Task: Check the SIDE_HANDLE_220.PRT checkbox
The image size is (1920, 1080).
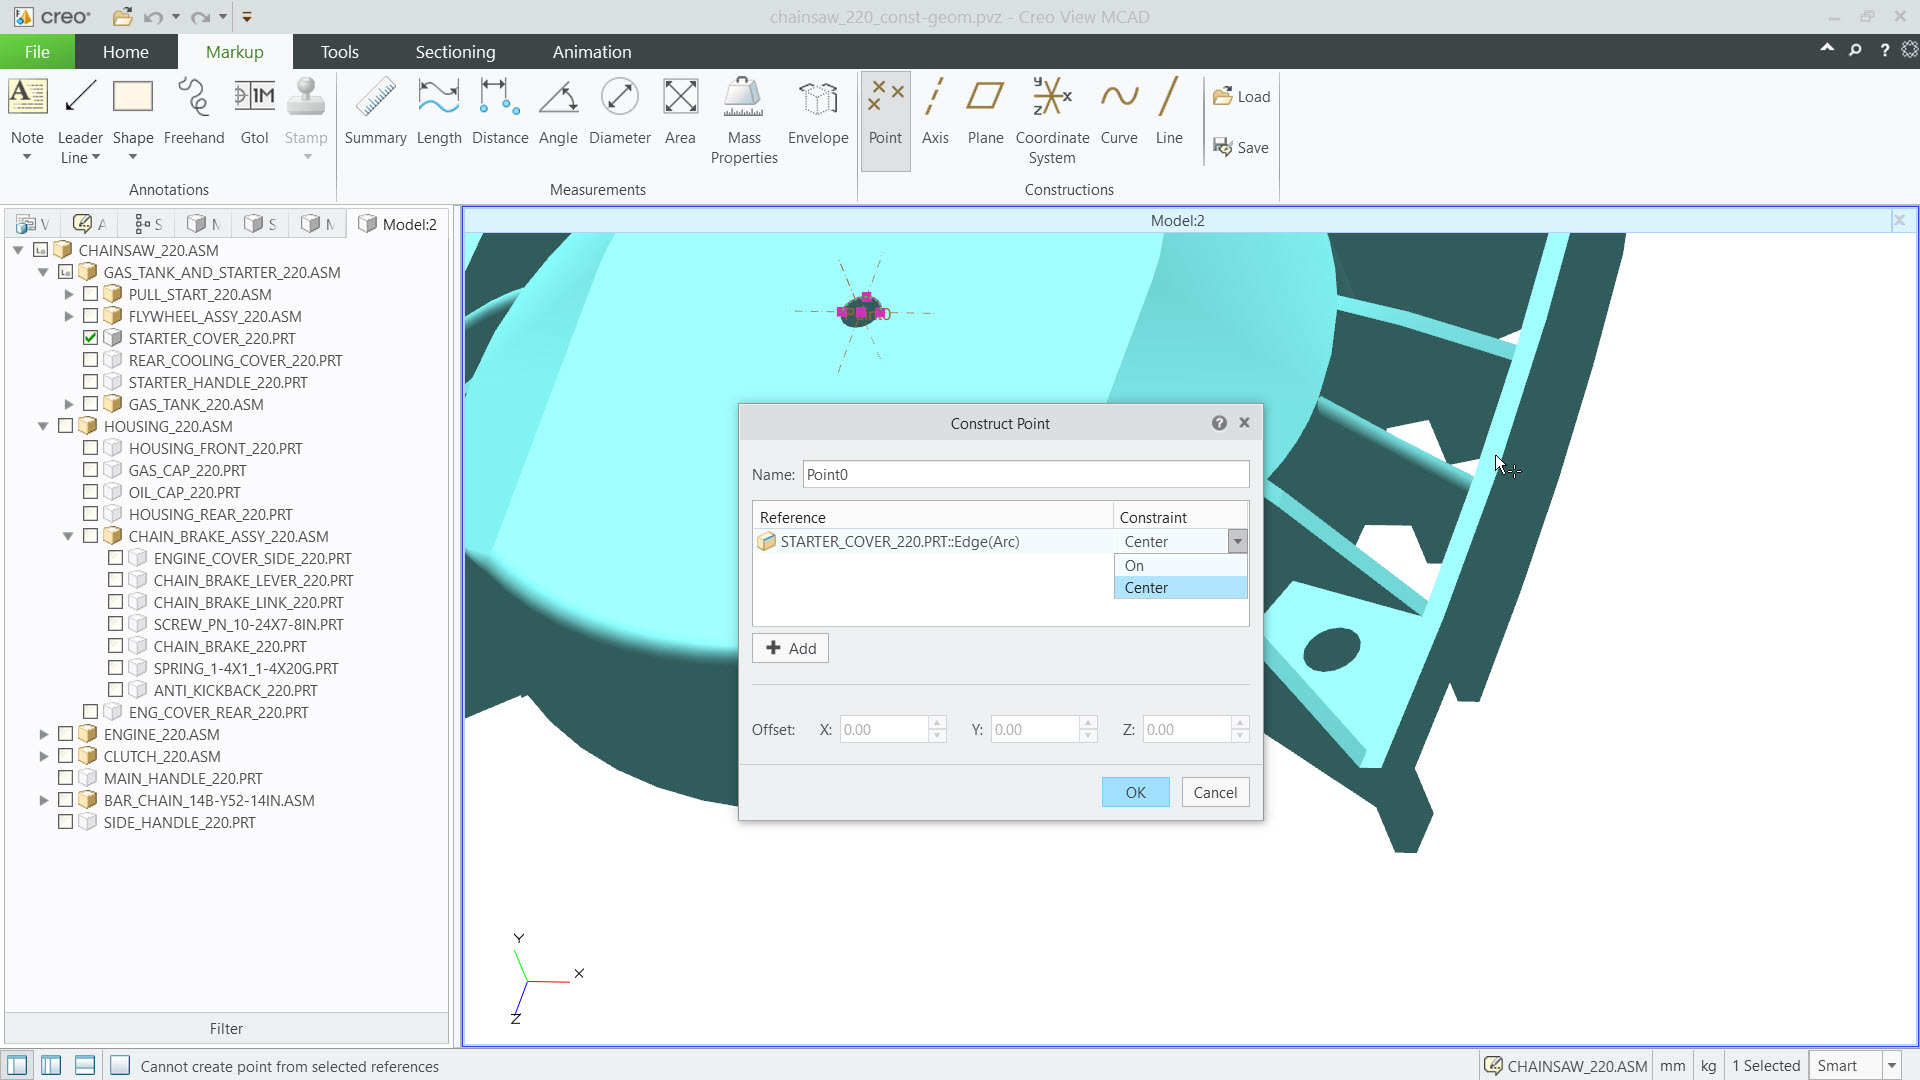Action: (66, 822)
